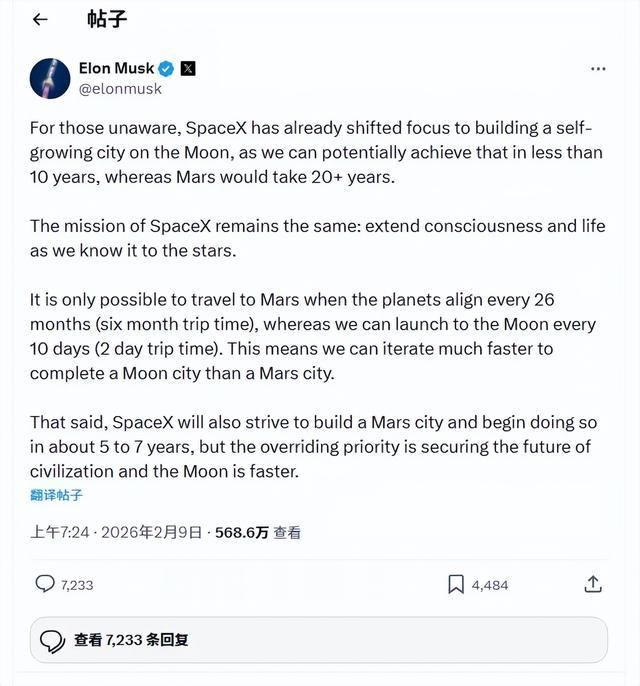Click the double chat bubble icon in reply bar
The height and width of the screenshot is (686, 640).
[53, 640]
